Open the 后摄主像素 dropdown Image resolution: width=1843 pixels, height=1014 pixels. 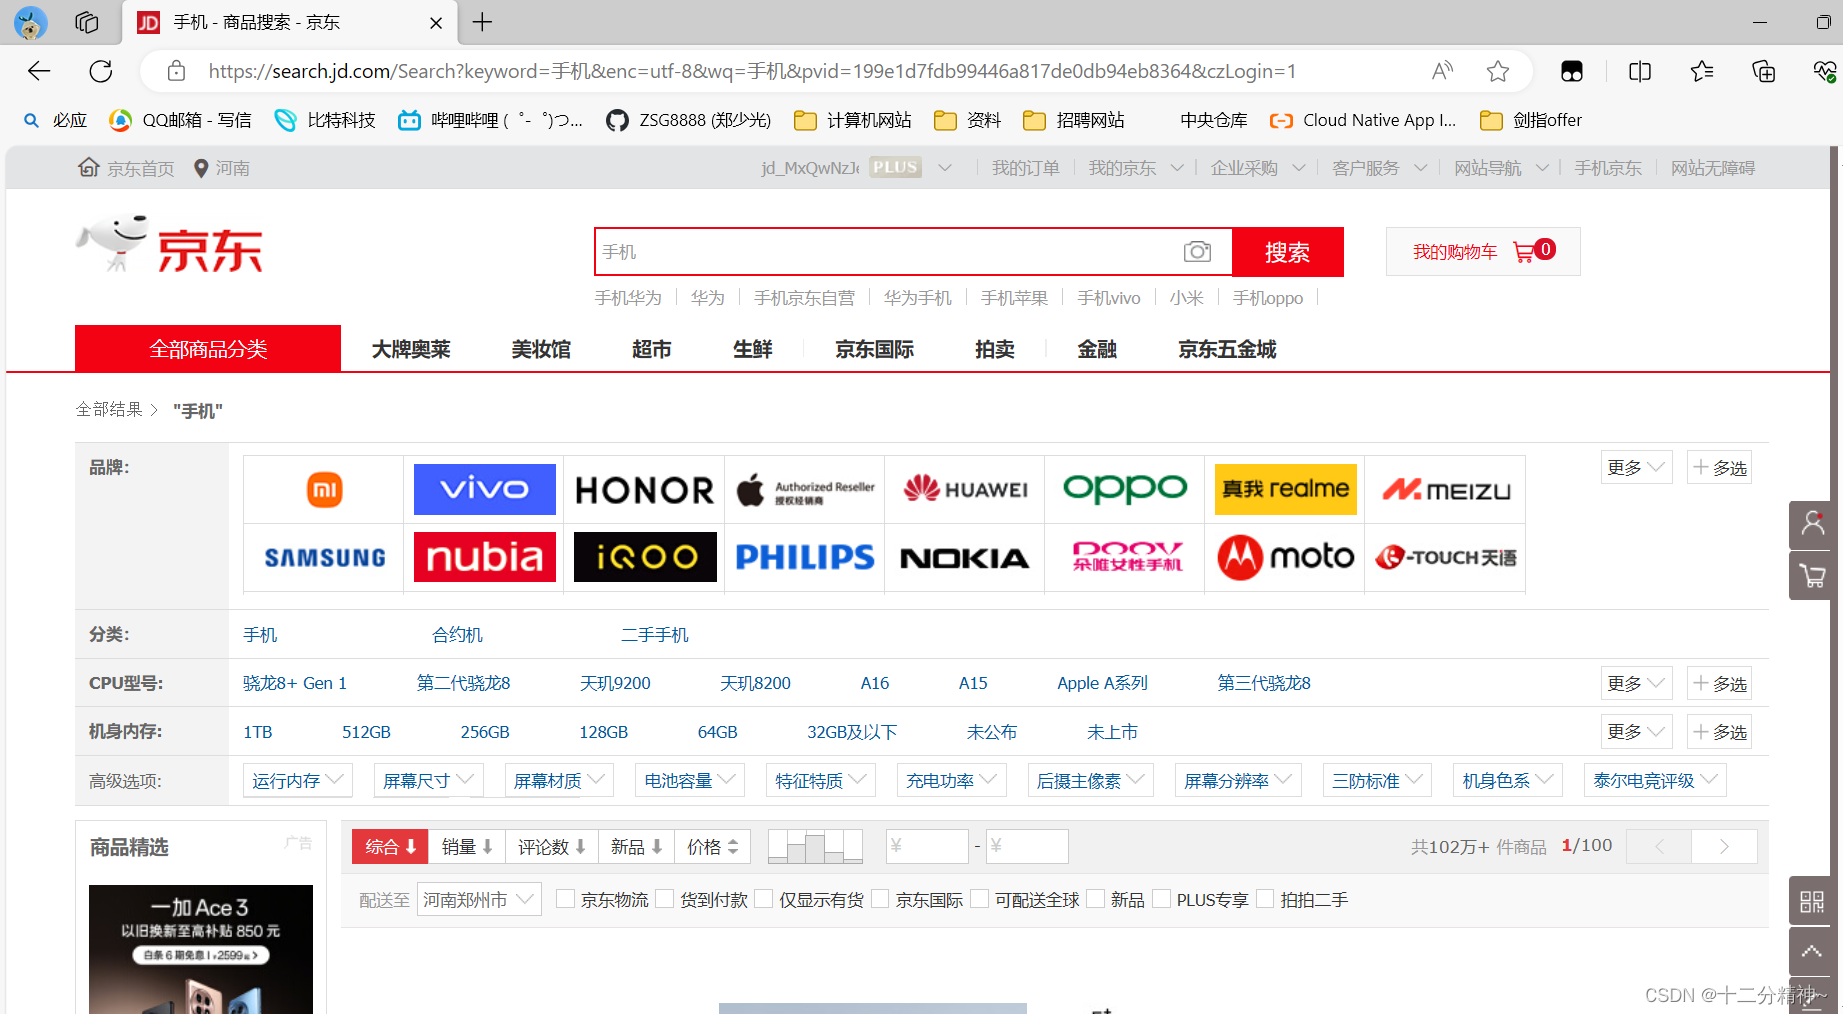tap(1090, 780)
